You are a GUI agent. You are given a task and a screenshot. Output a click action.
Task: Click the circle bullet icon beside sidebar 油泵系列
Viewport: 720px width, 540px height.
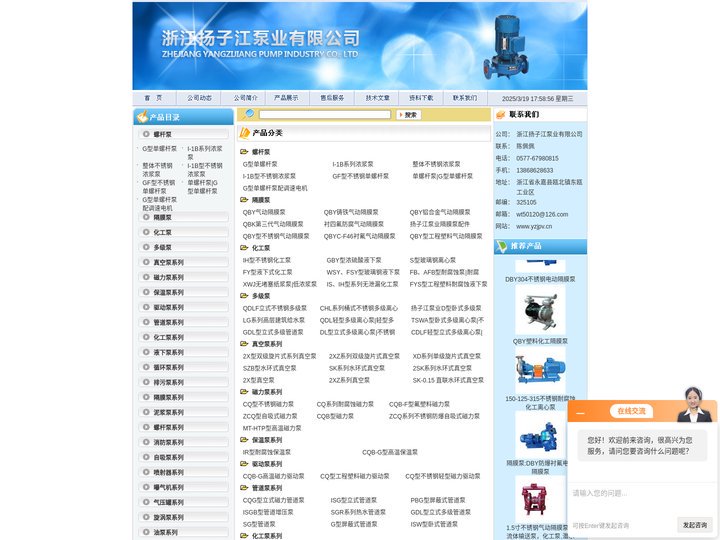(146, 532)
